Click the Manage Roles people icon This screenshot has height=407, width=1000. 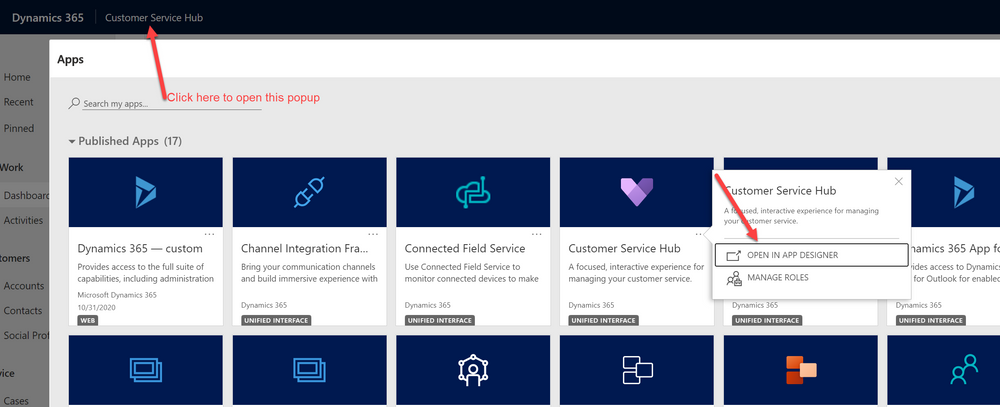734,278
